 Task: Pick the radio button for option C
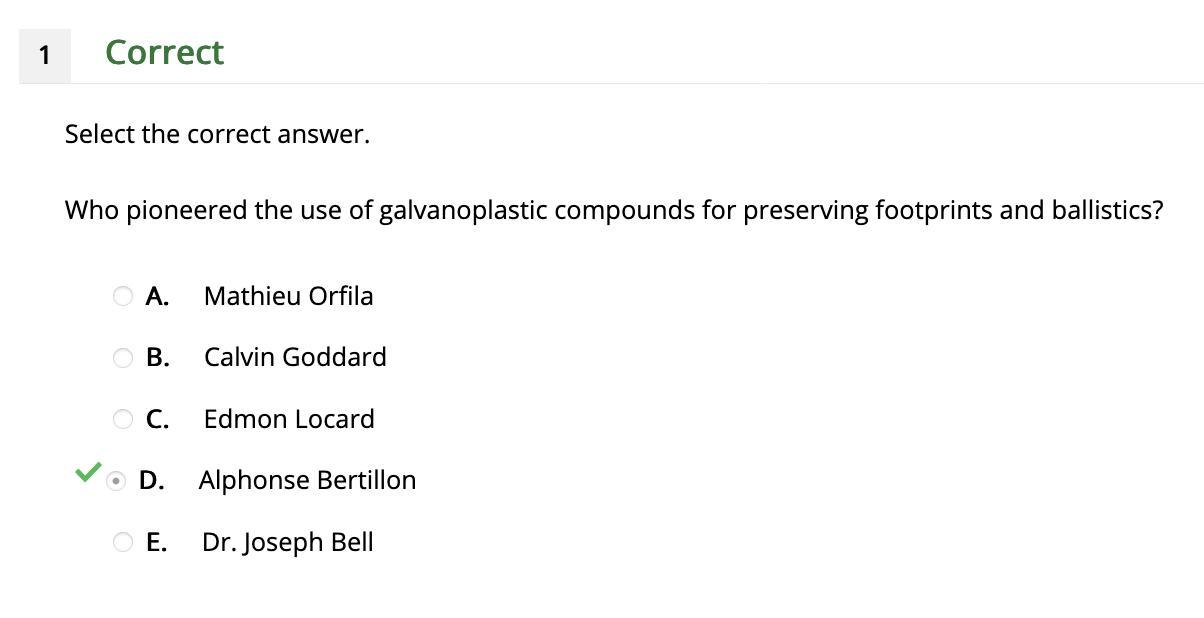tap(123, 419)
